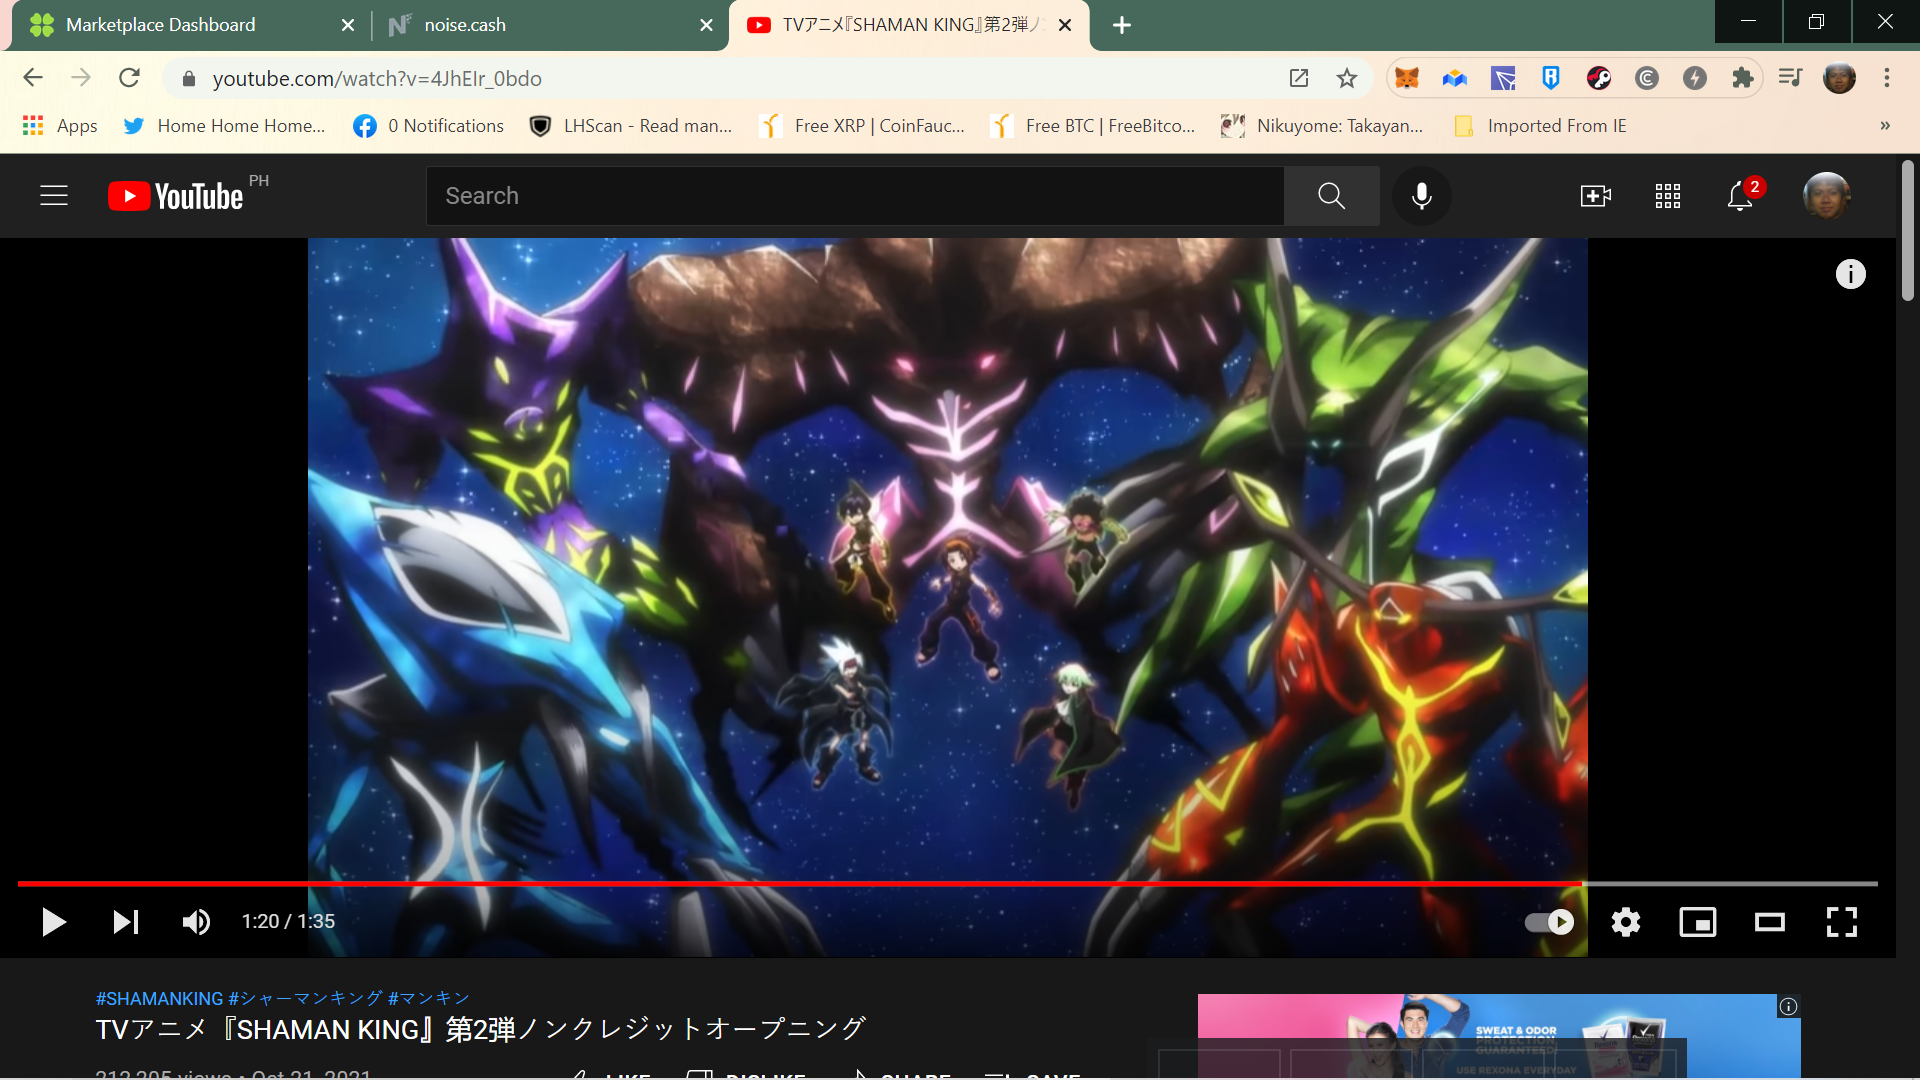This screenshot has height=1080, width=1920.
Task: Enter full screen mode
Action: [x=1842, y=922]
